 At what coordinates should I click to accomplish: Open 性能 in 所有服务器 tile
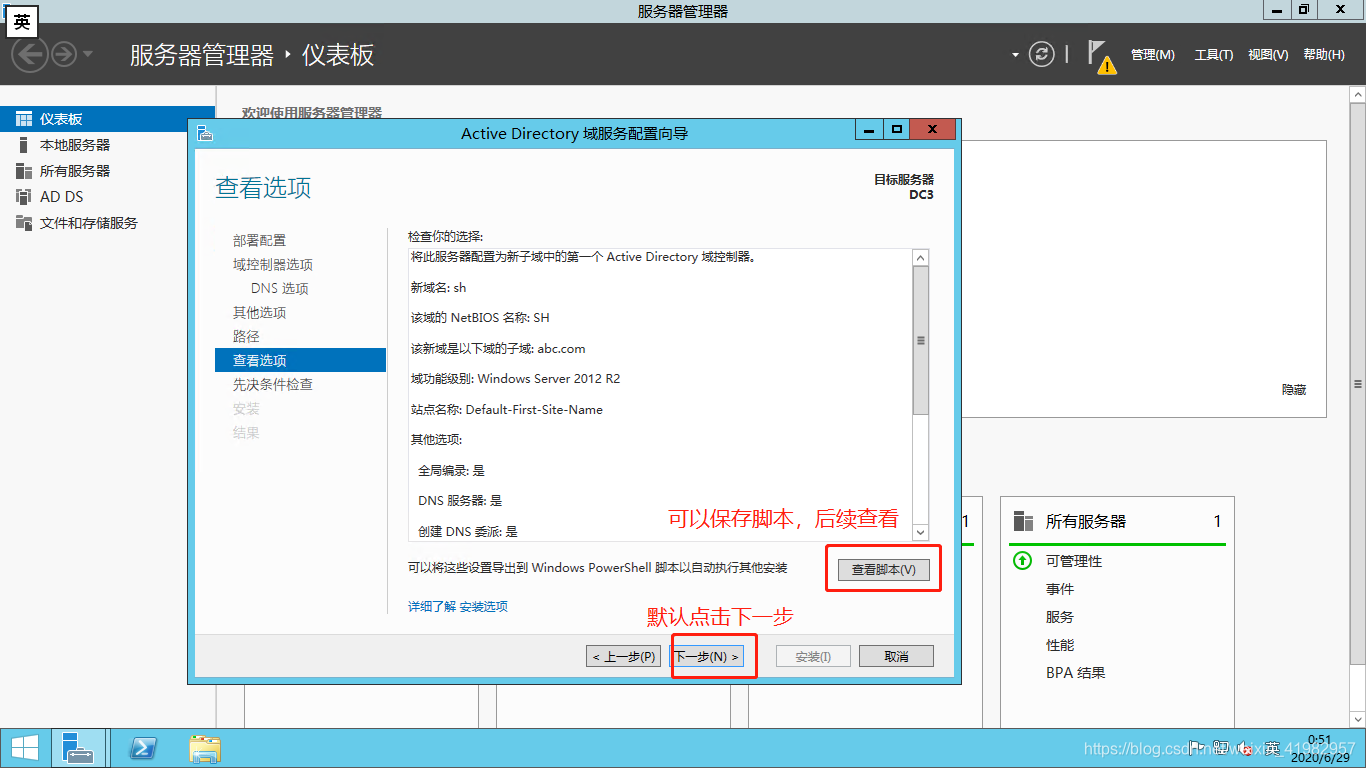[1060, 645]
